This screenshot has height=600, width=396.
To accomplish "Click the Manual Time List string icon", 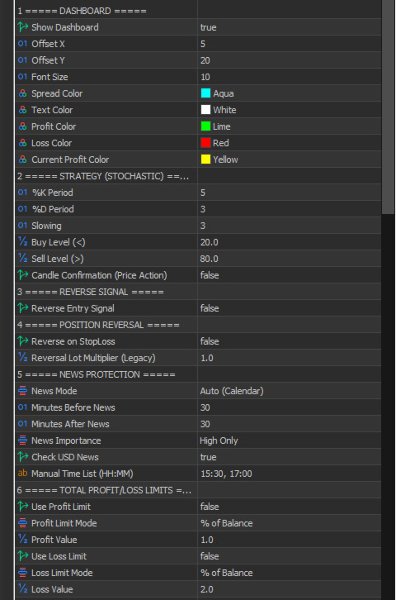I will click(x=23, y=473).
